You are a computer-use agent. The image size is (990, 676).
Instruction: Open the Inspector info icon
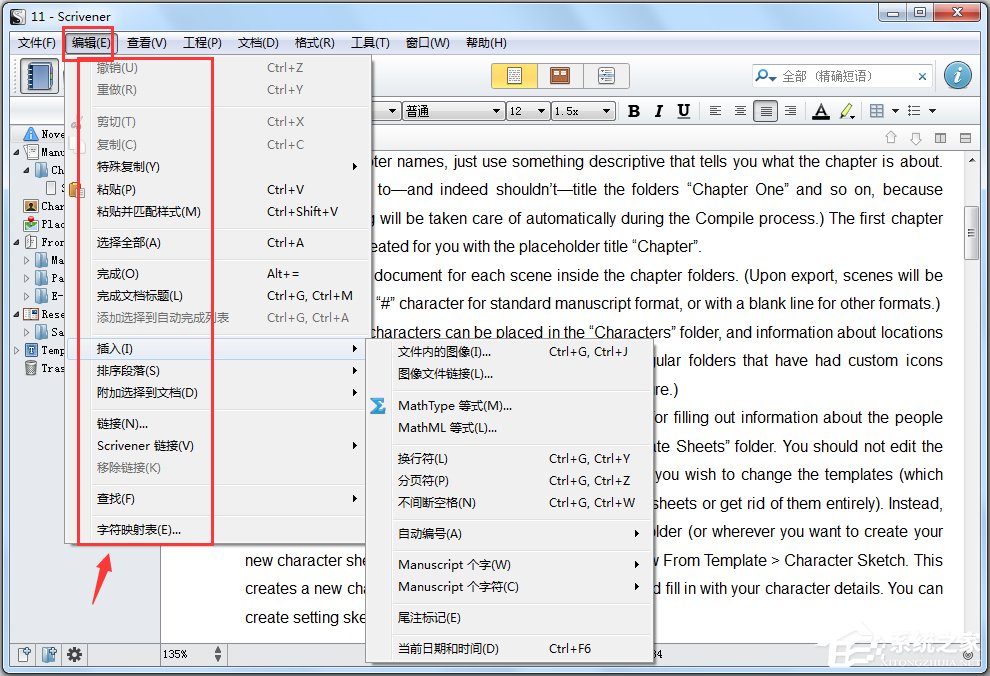957,75
